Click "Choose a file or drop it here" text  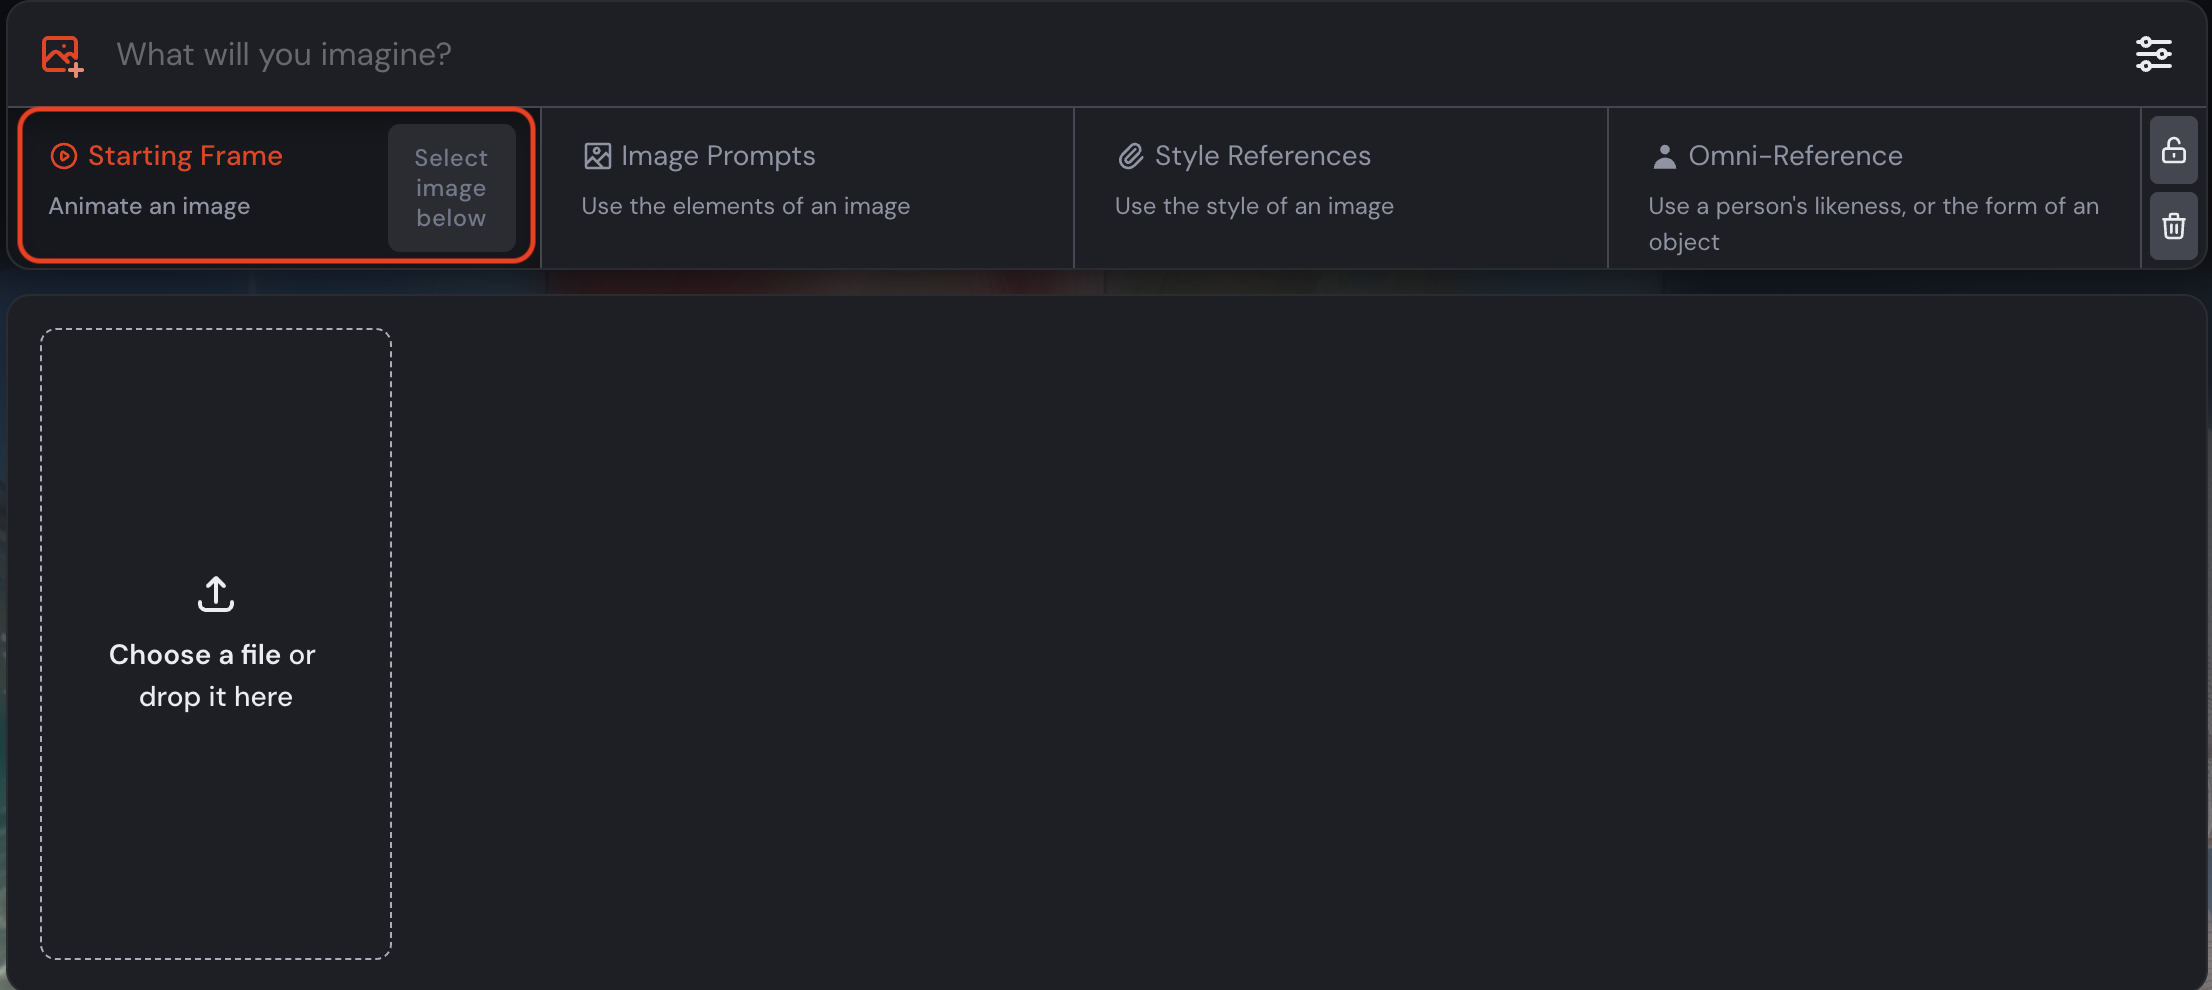pos(214,675)
